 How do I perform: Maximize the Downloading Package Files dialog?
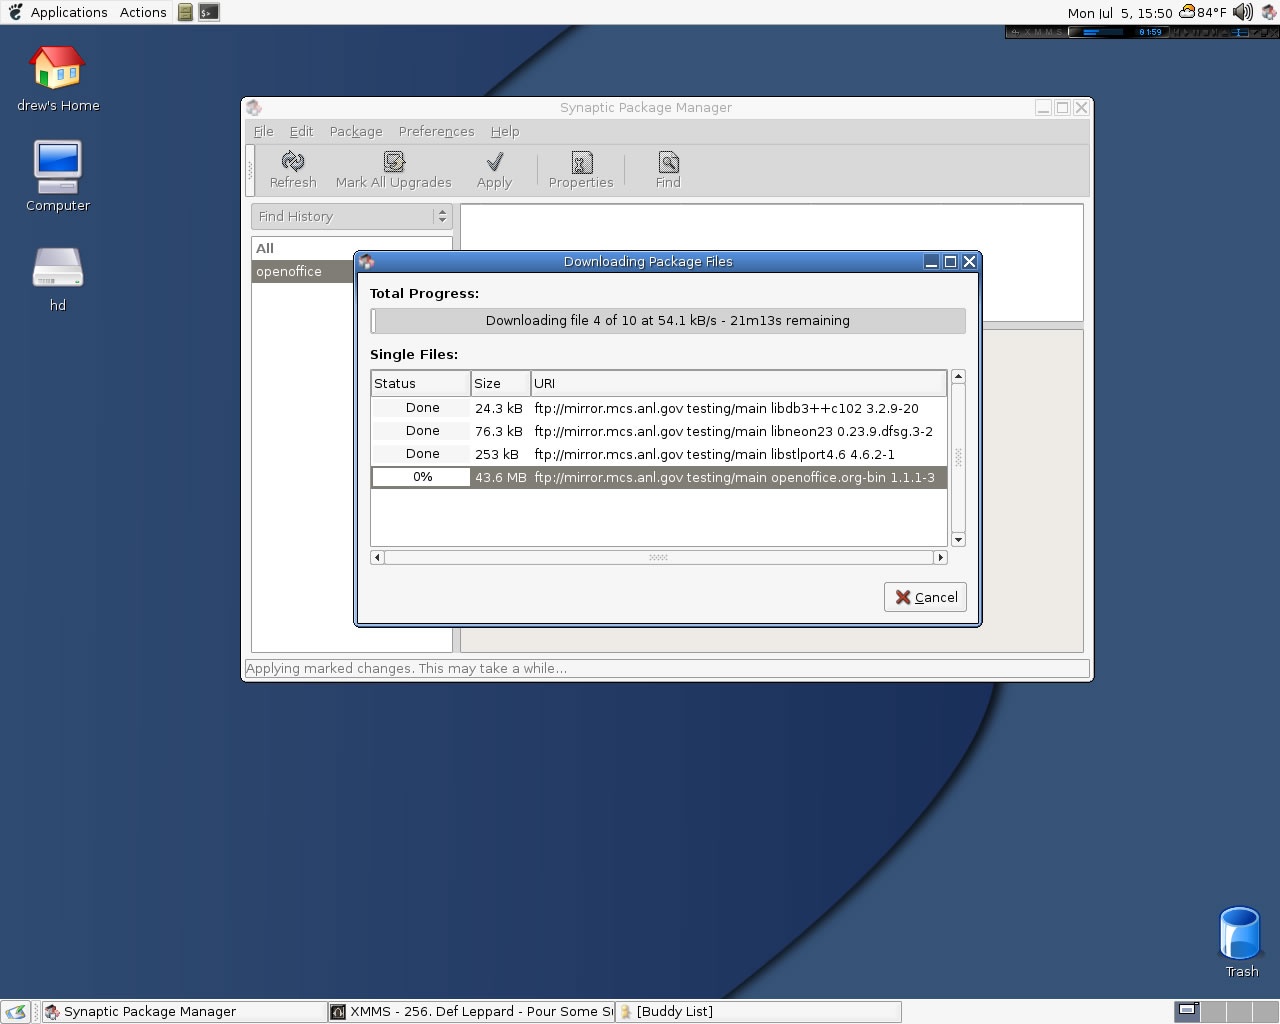tap(950, 261)
